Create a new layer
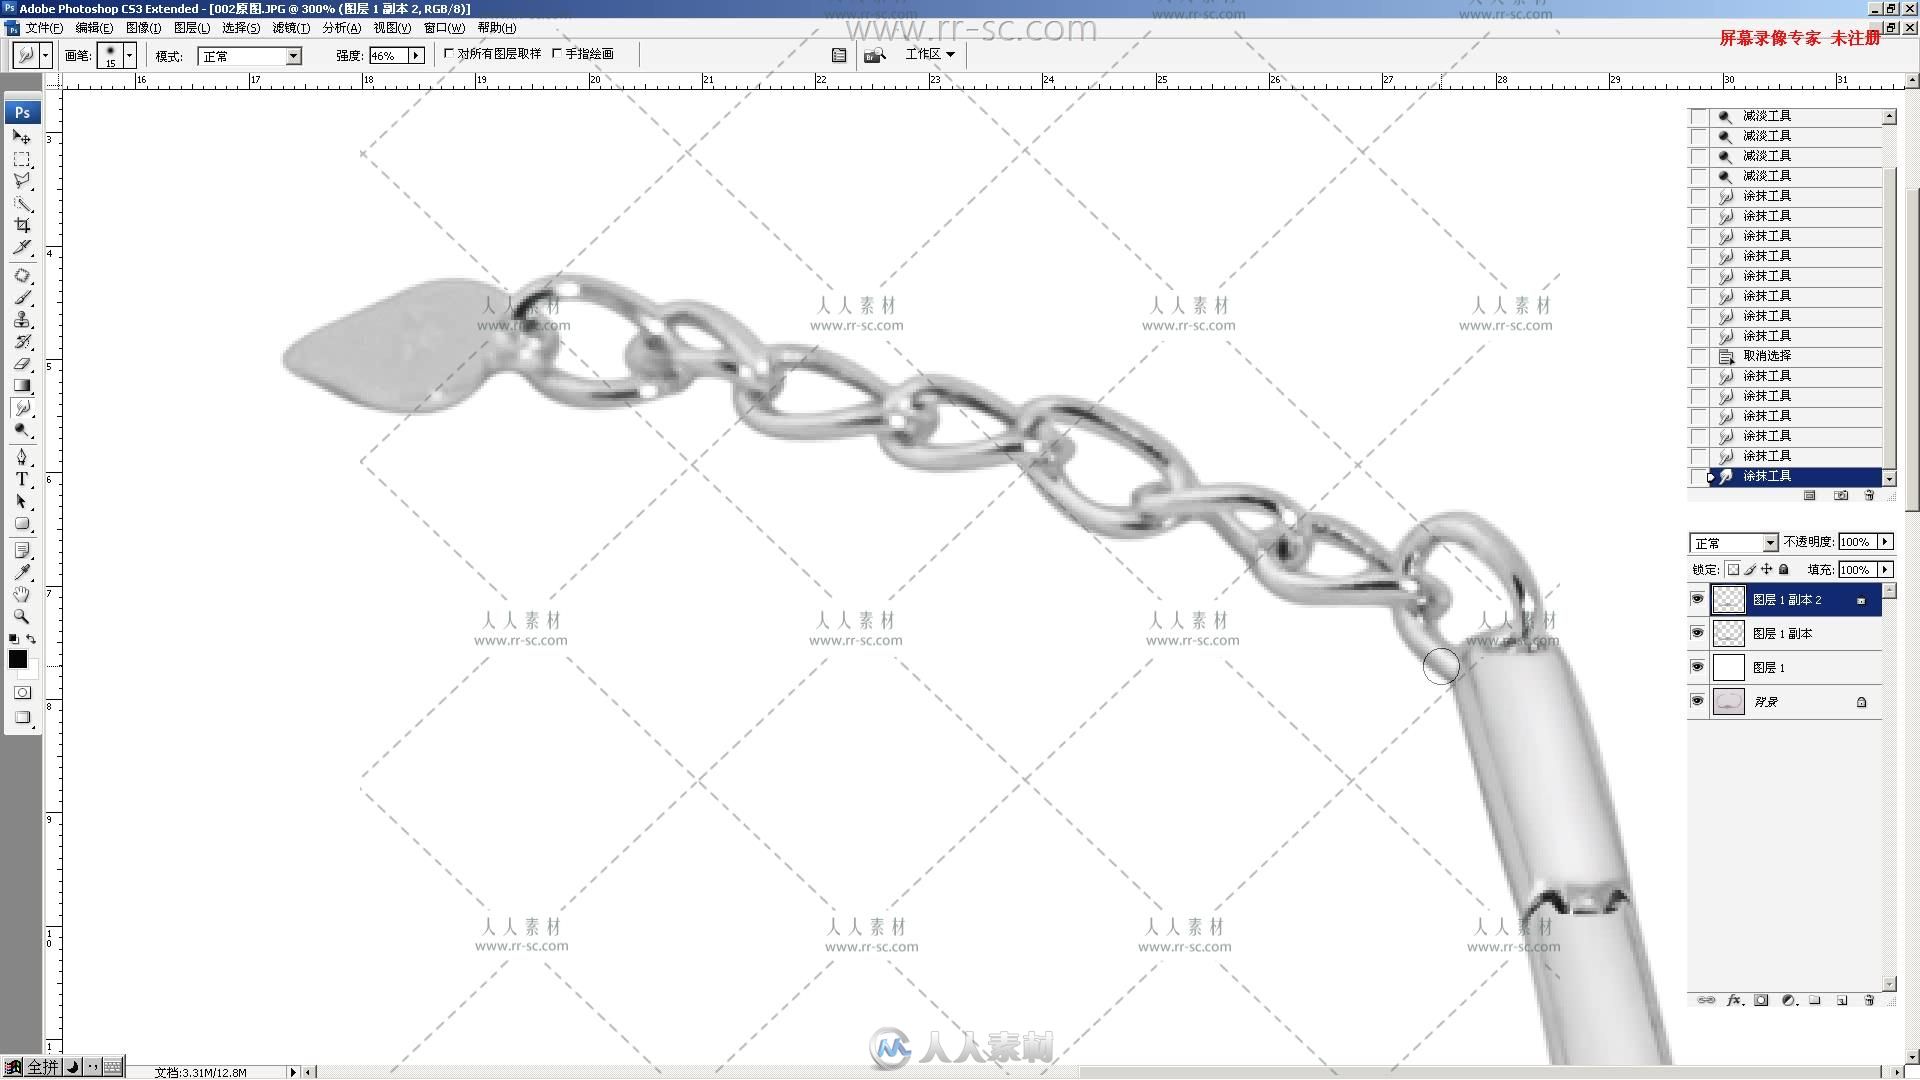This screenshot has height=1080, width=1920. (x=1842, y=1000)
